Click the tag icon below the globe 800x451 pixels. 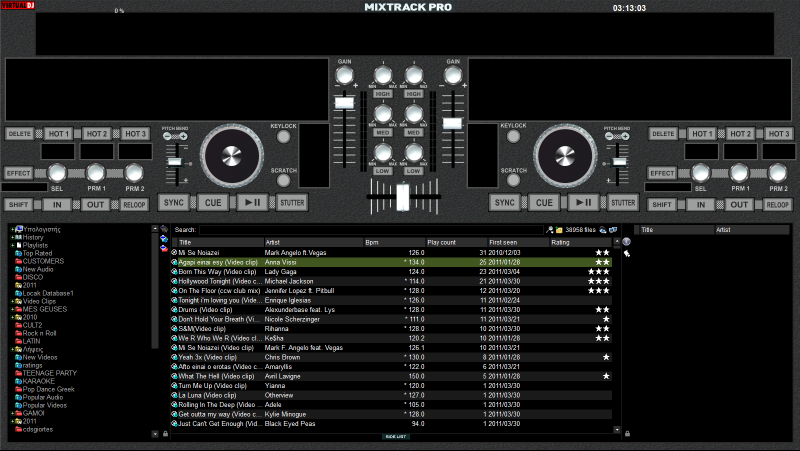(627, 253)
